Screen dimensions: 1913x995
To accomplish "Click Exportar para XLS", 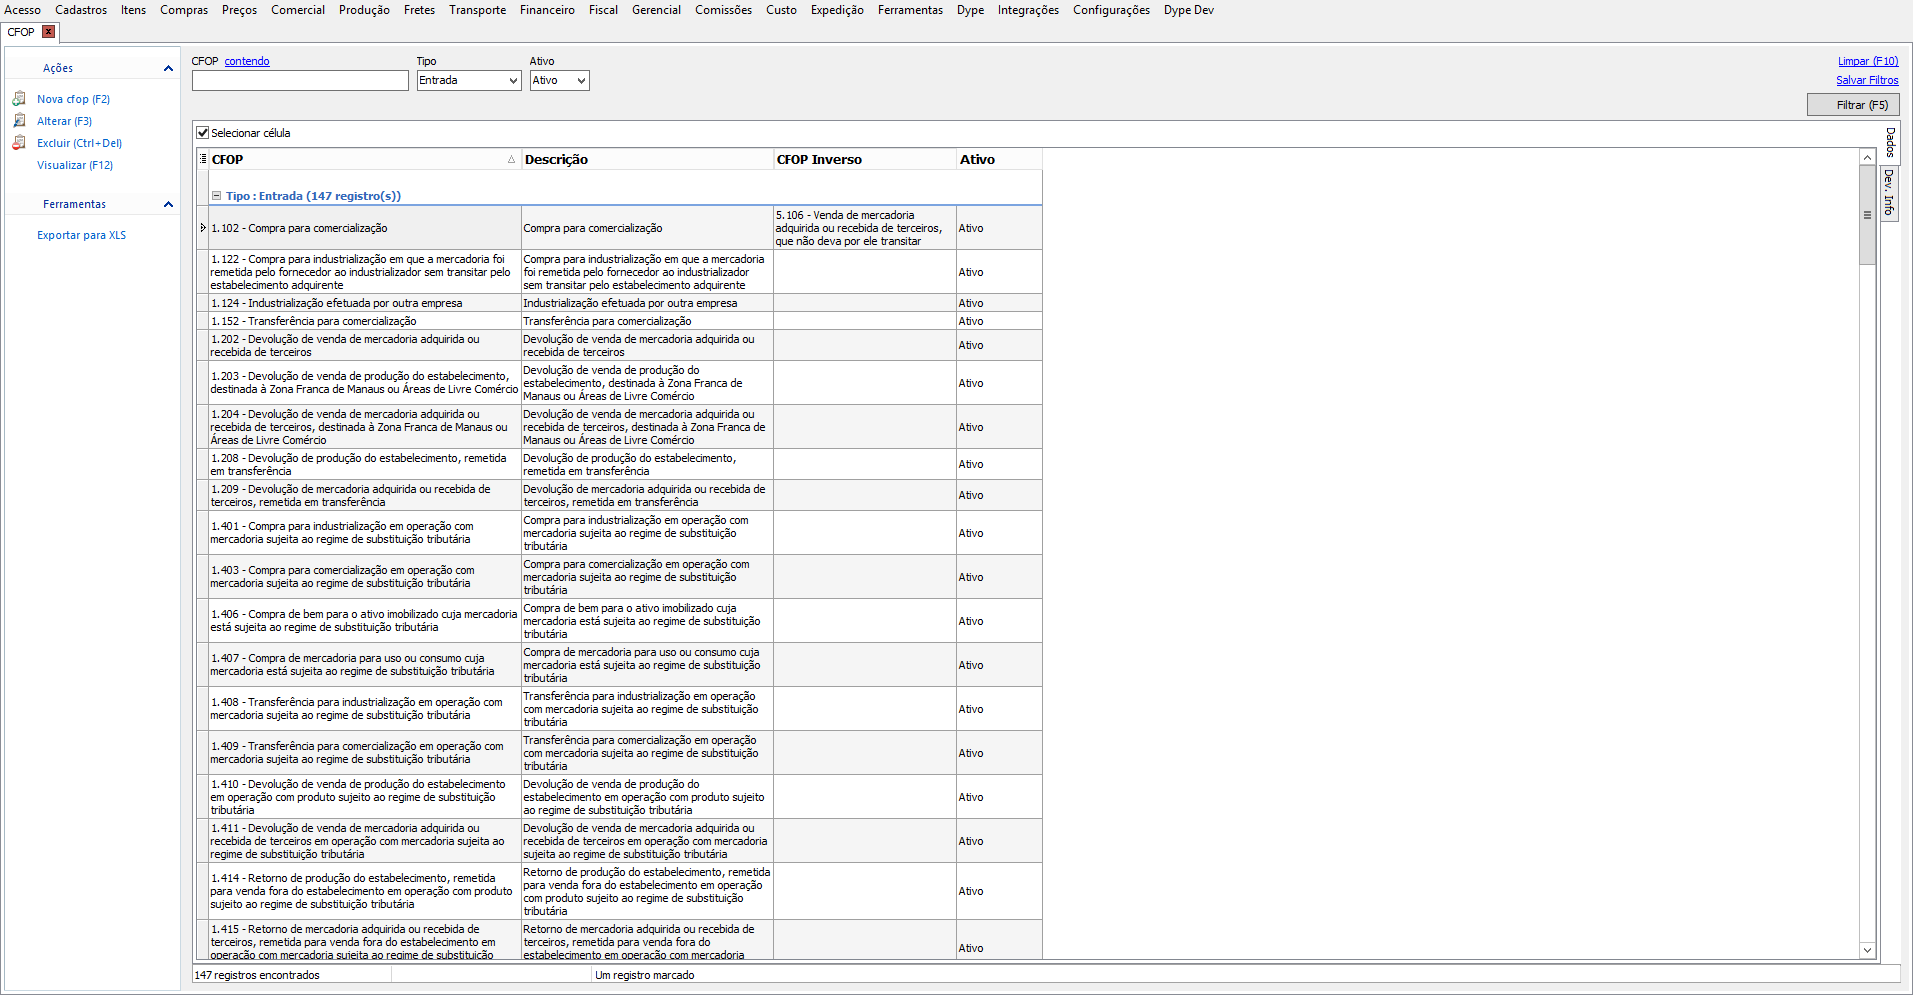I will 81,235.
